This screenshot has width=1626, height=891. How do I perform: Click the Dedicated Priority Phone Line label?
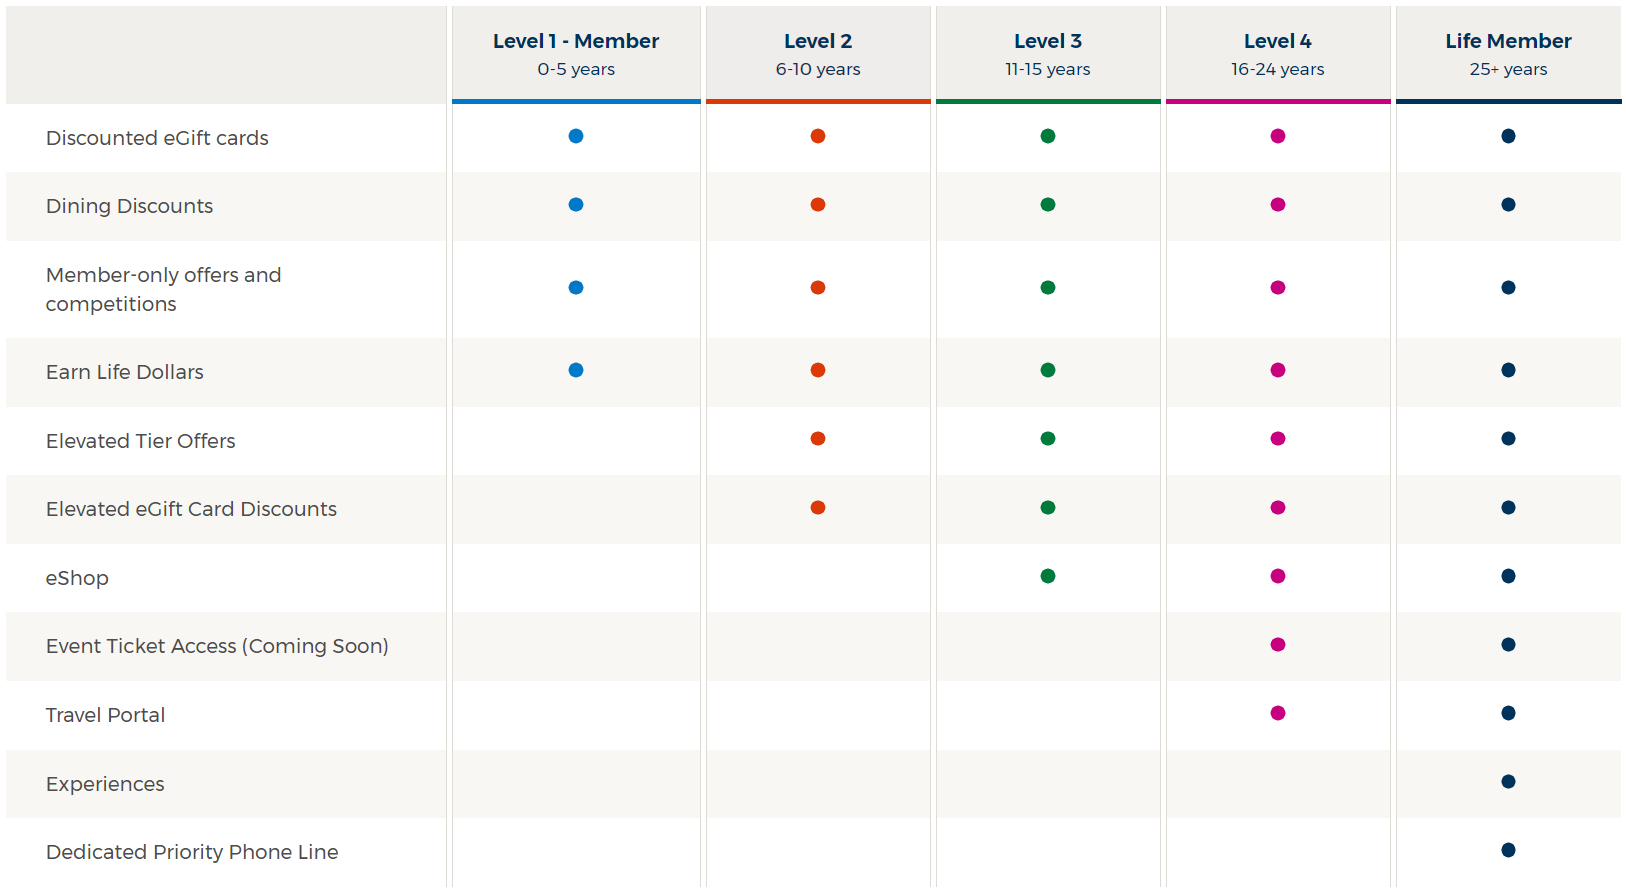pos(192,852)
